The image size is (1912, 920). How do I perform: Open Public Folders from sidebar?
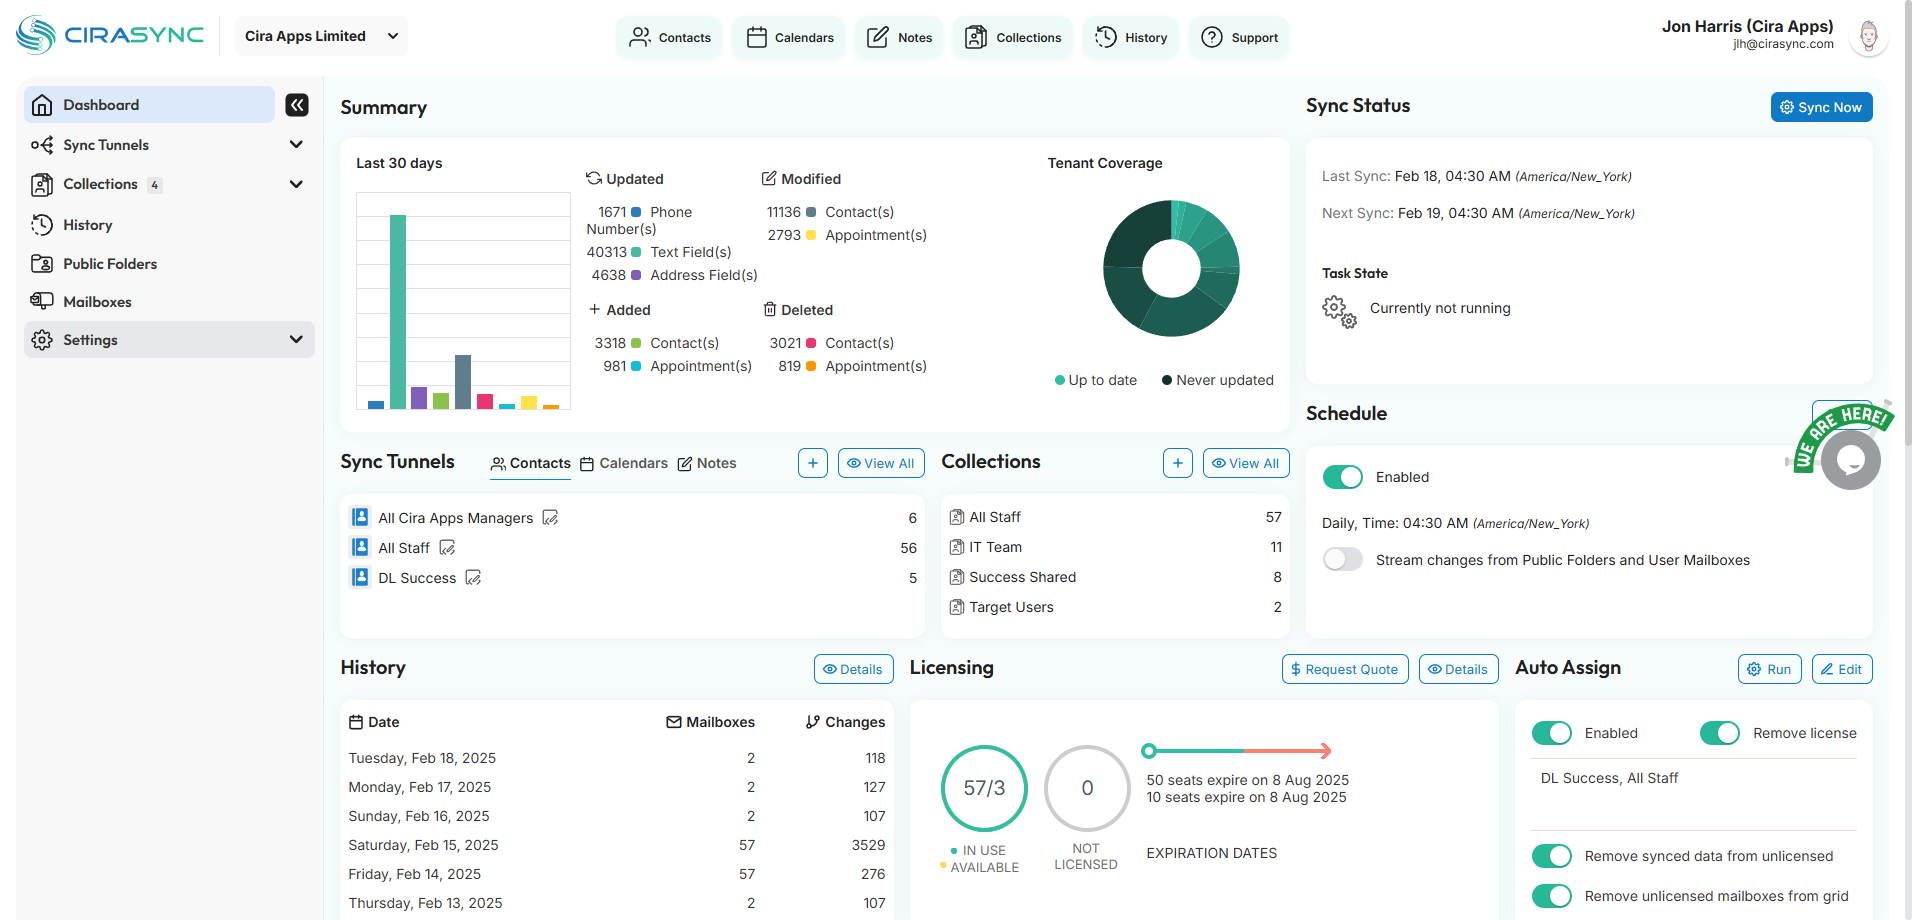point(110,264)
